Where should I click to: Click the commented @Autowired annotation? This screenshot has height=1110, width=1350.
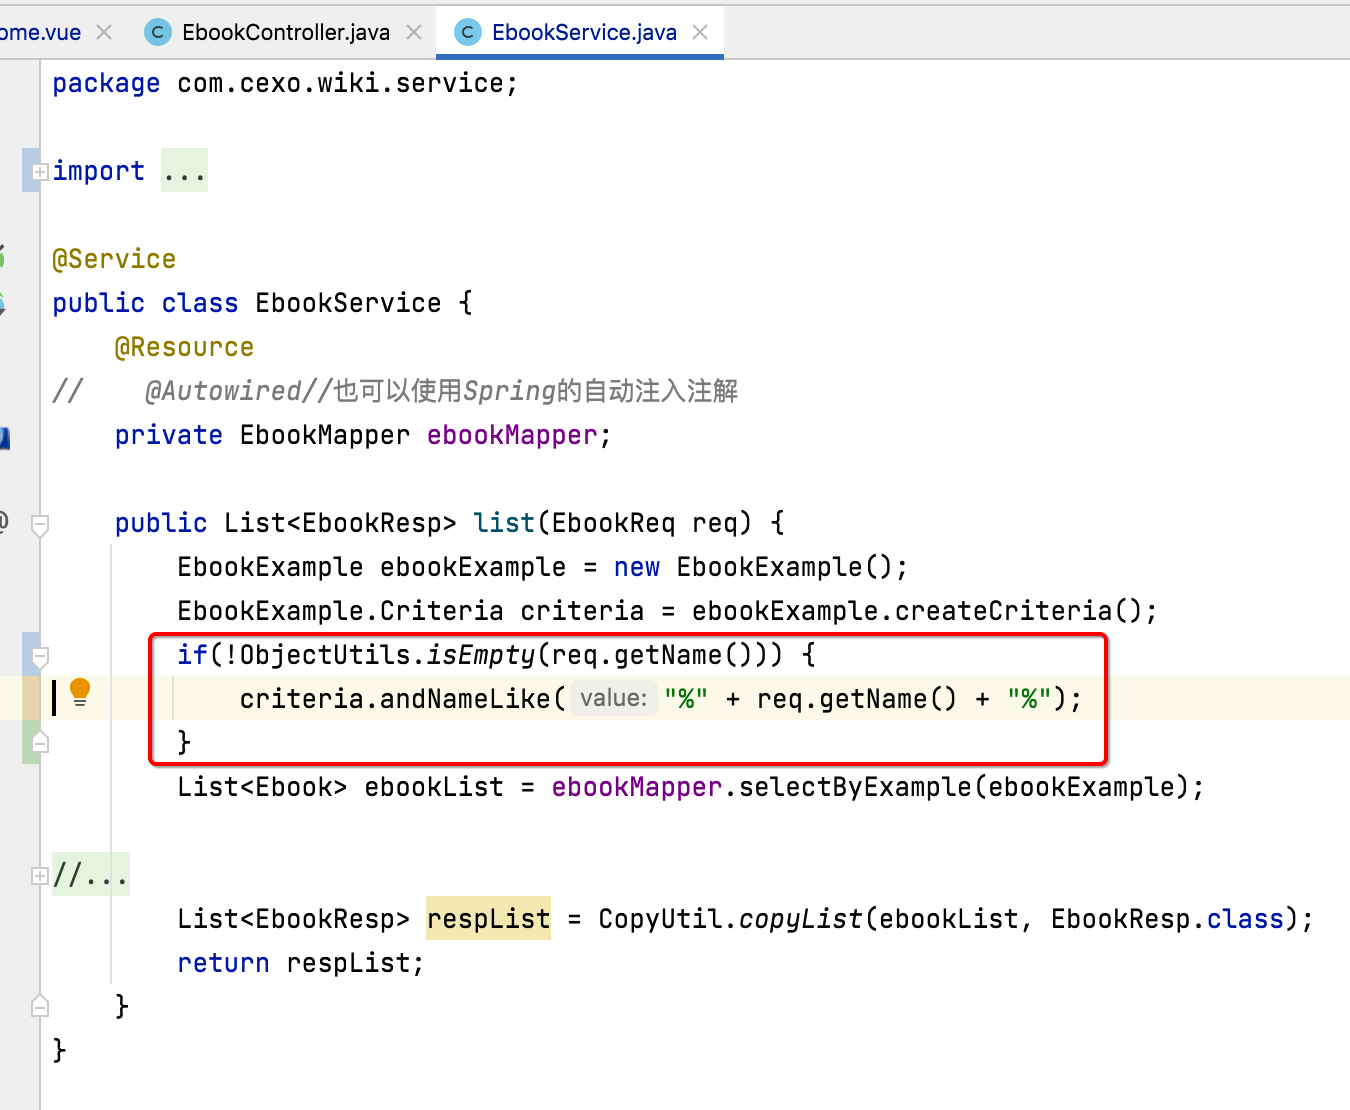(223, 391)
